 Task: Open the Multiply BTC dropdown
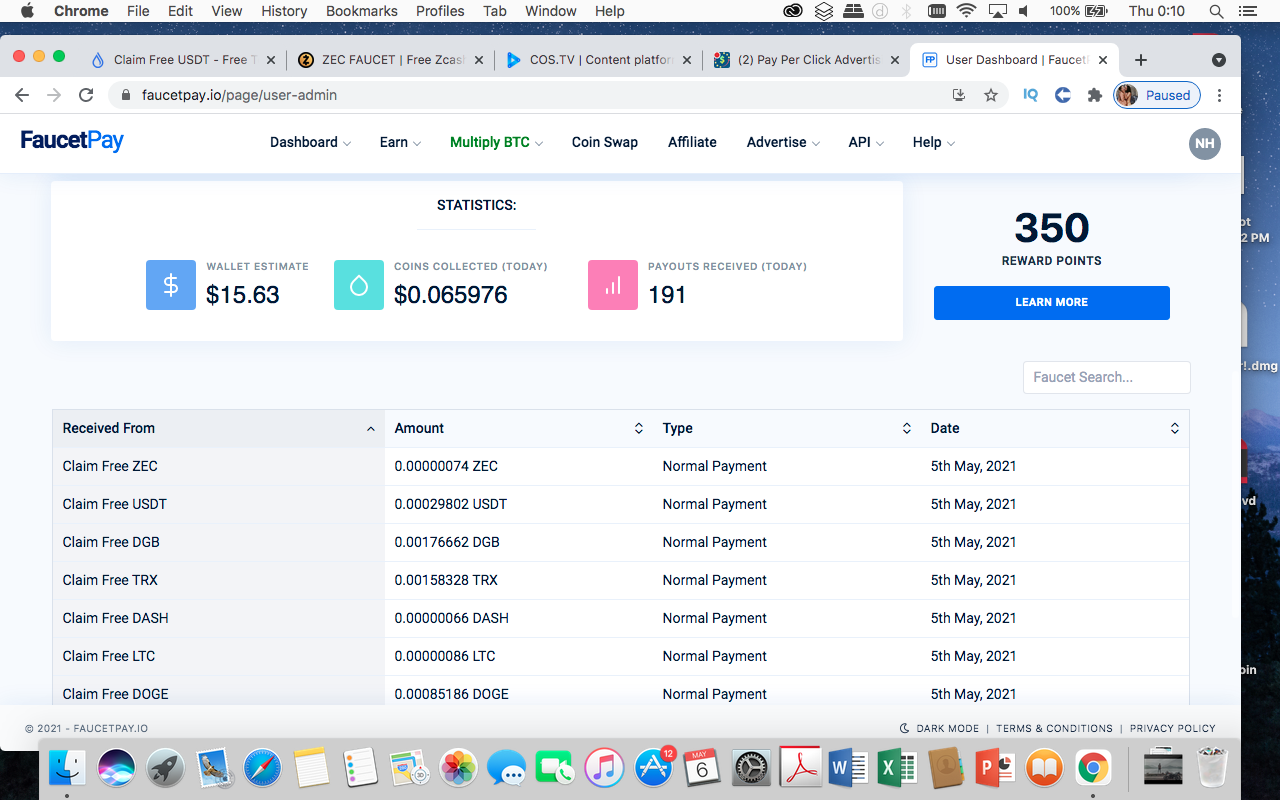click(x=496, y=142)
